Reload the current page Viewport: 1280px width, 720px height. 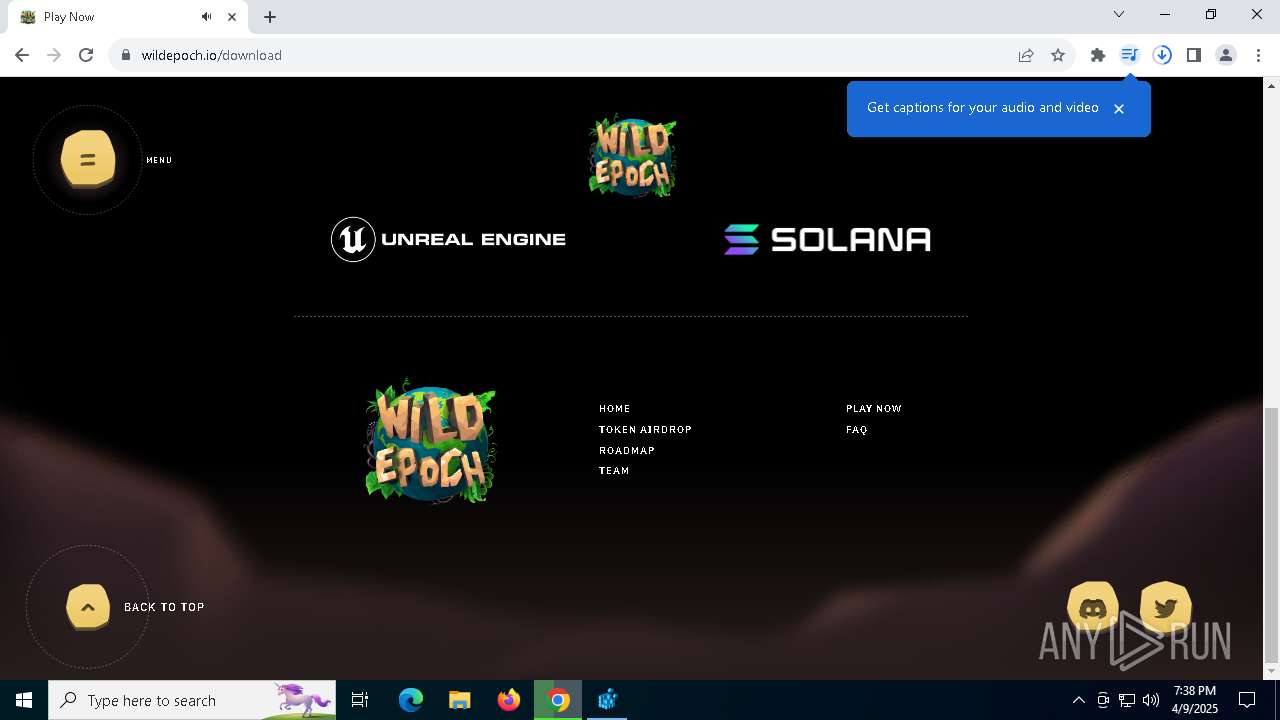coord(86,55)
